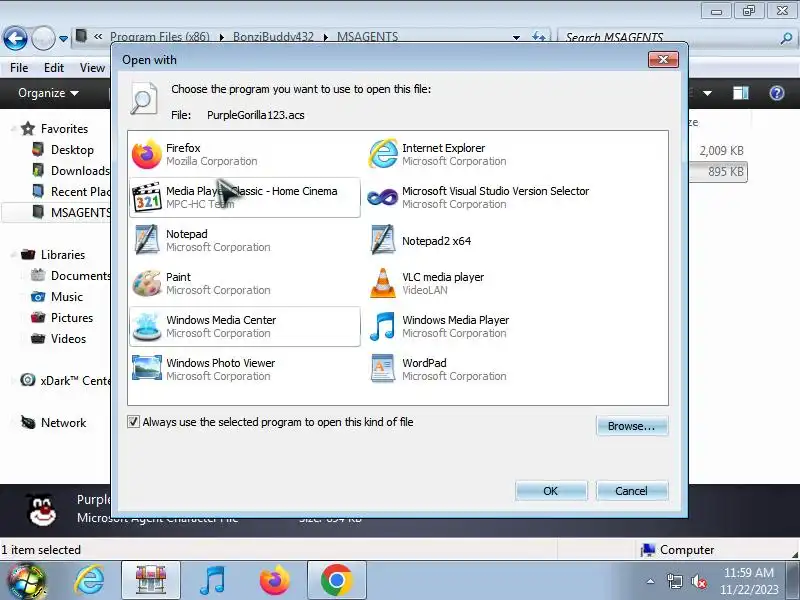Screen dimensions: 800x600
Task: Open the address bar history dropdown
Action: [516, 37]
